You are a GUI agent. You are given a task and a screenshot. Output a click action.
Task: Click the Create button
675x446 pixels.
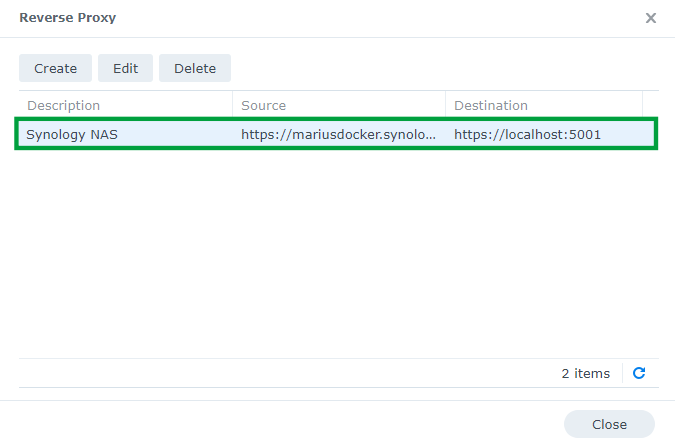coord(55,68)
